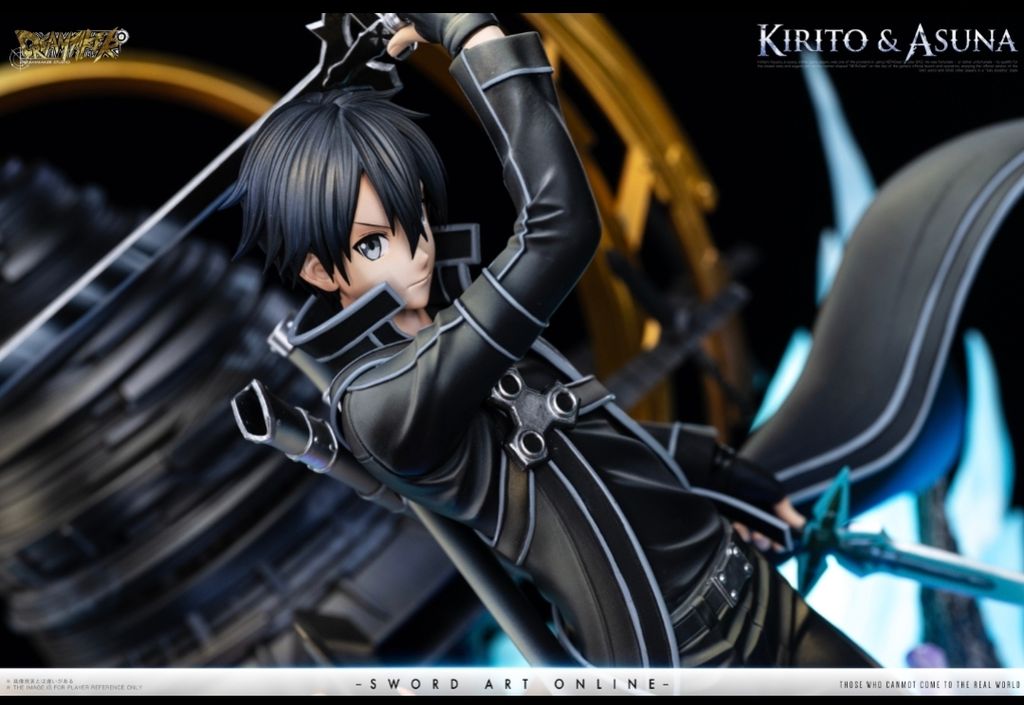Click the "- Sword Art Online -" caption
The image size is (1024, 705).
coord(513,684)
